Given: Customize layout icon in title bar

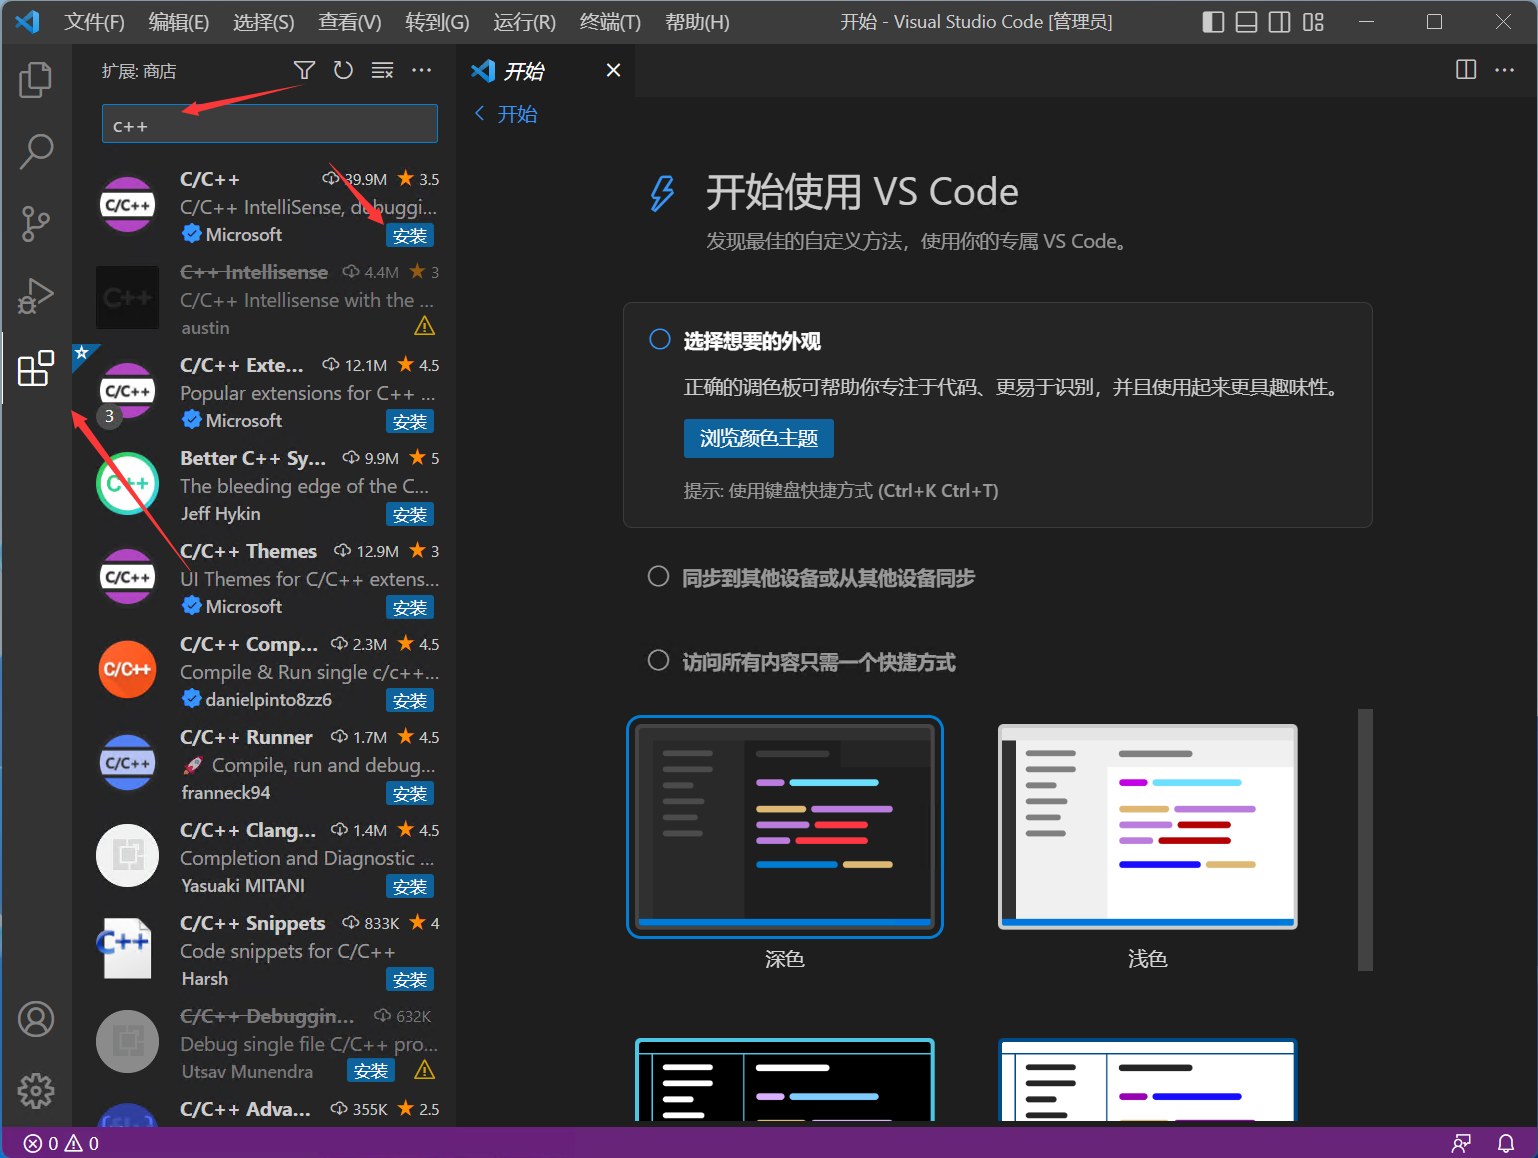Looking at the screenshot, I should pos(1313,22).
